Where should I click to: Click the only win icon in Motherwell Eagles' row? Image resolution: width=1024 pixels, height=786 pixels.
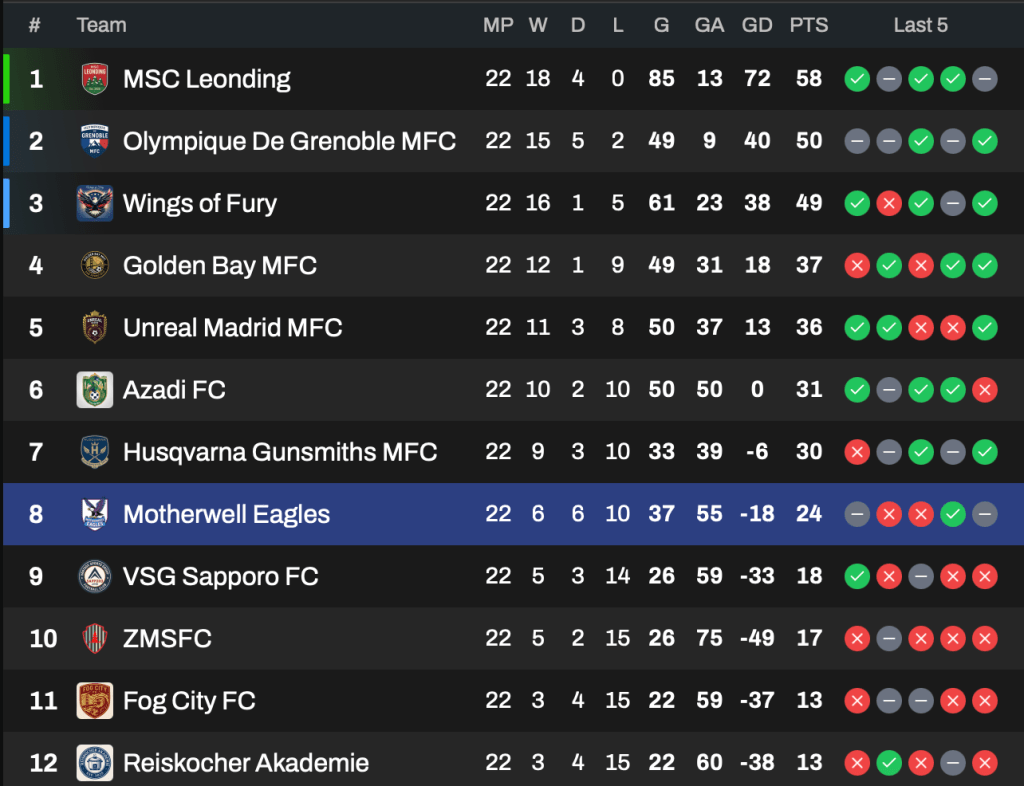pyautogui.click(x=953, y=514)
